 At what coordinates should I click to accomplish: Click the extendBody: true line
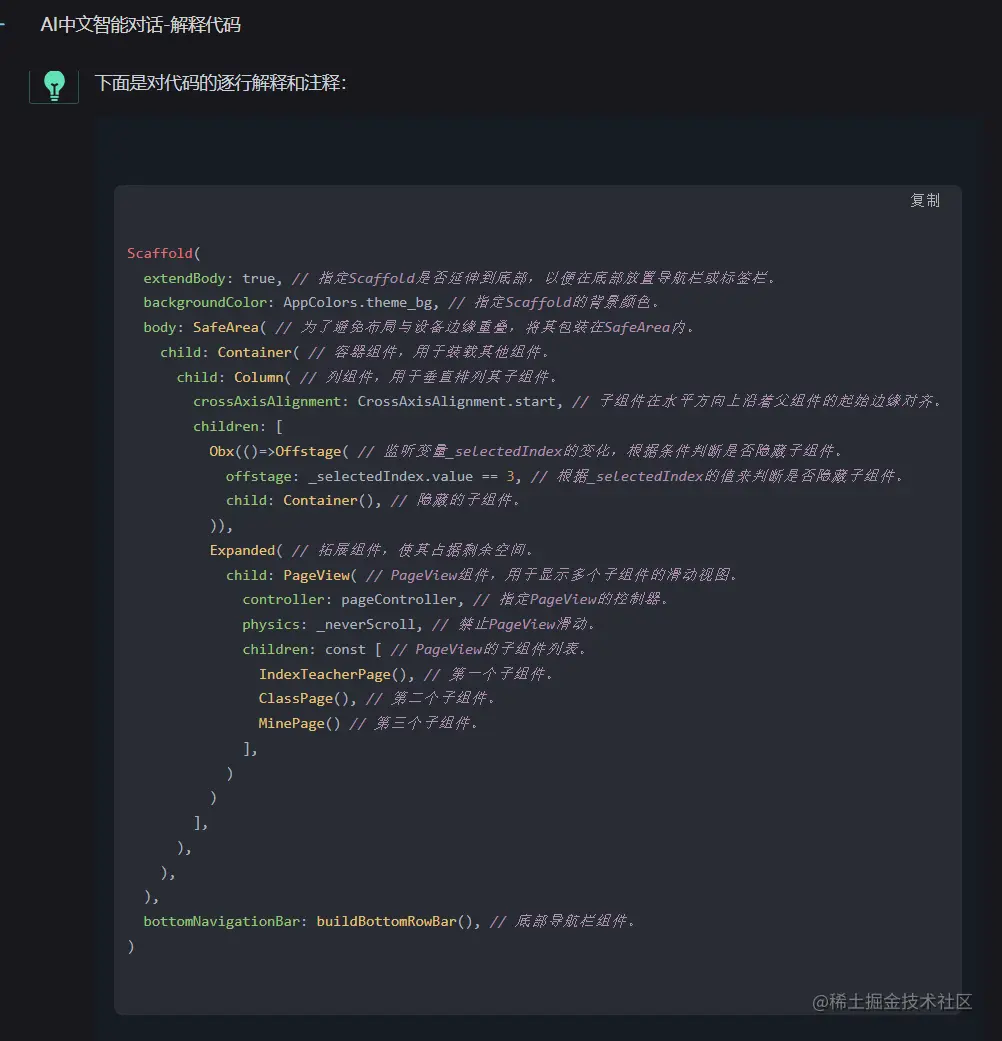click(x=459, y=278)
